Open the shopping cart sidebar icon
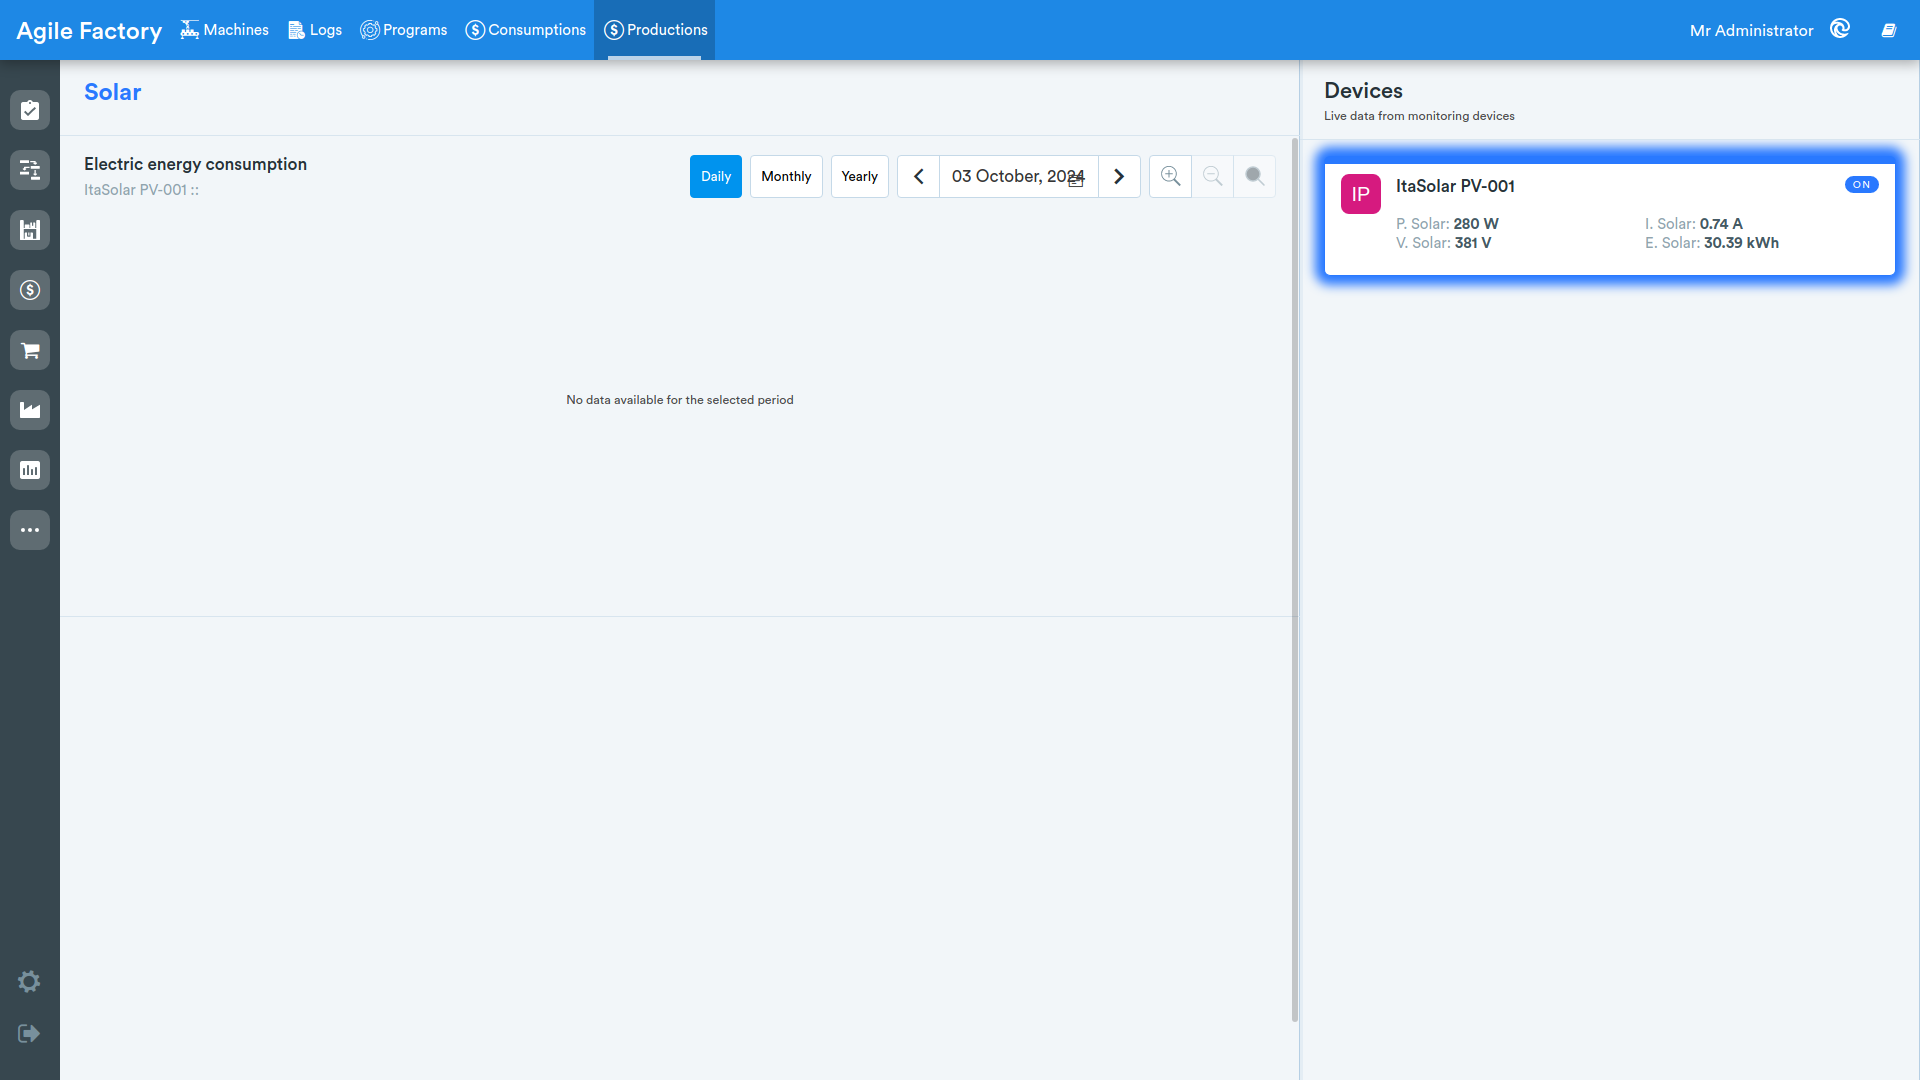Viewport: 1920px width, 1080px height. [x=30, y=350]
